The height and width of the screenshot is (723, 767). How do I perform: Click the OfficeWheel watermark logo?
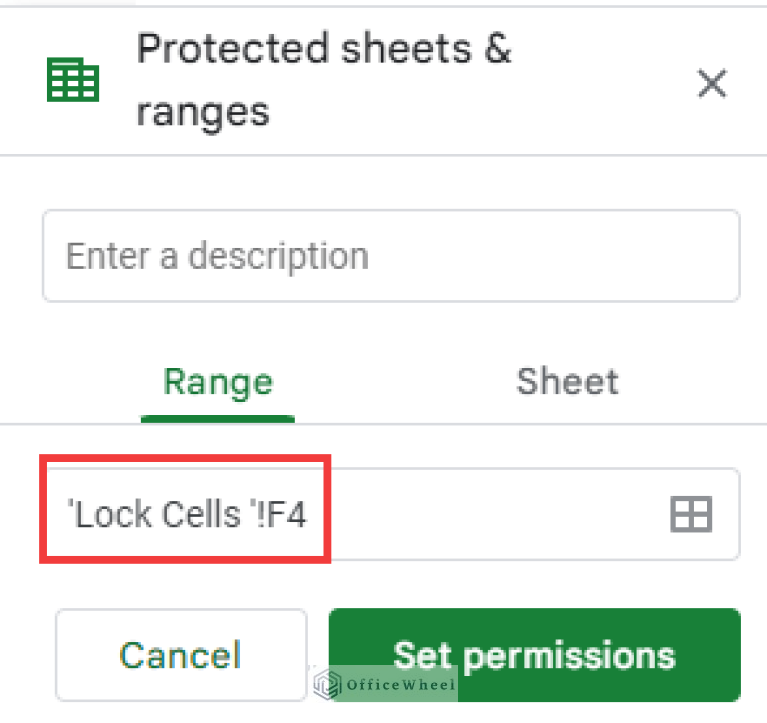pyautogui.click(x=324, y=684)
